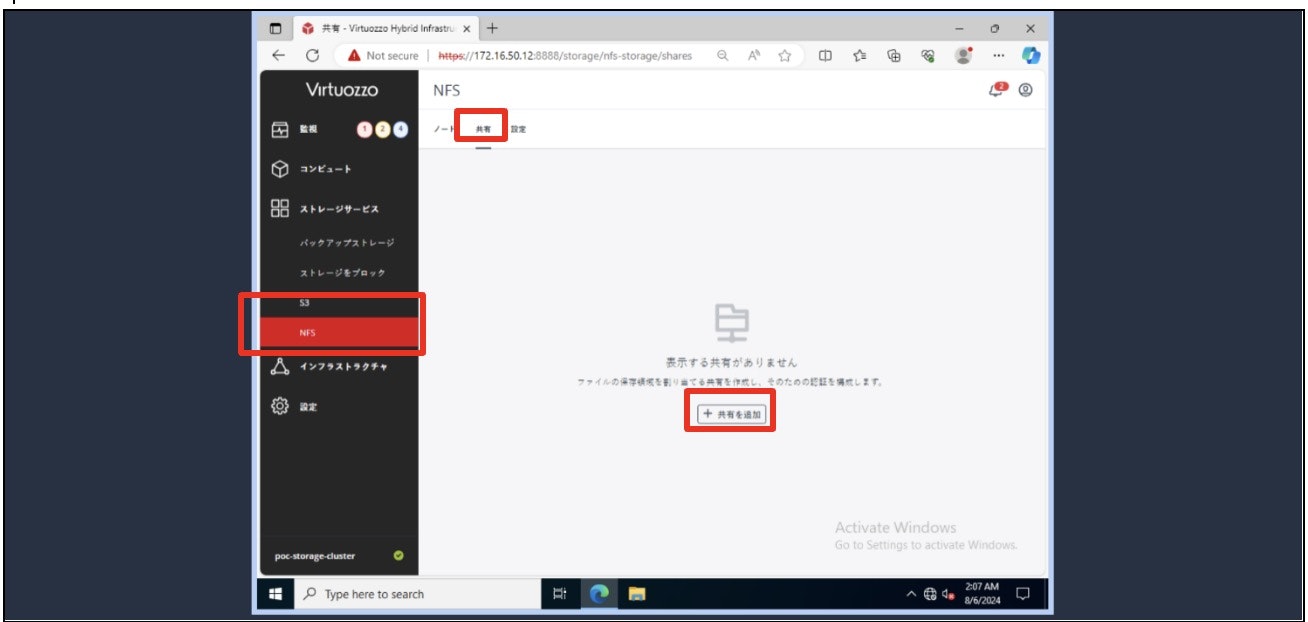Switch to the ノード tab

coord(443,129)
